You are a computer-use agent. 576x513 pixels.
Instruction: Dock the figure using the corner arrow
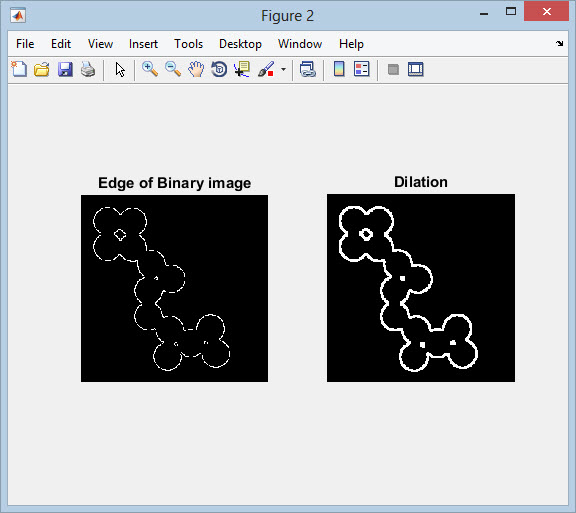pyautogui.click(x=559, y=43)
